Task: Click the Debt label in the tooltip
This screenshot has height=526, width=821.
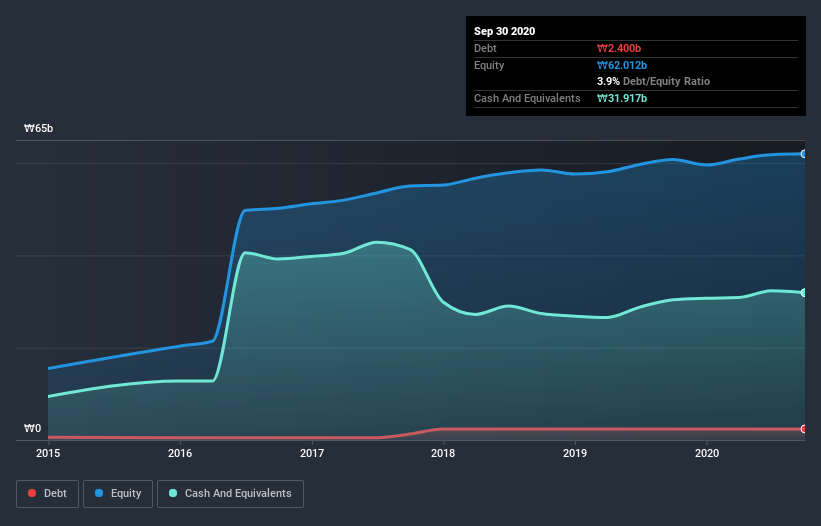Action: pyautogui.click(x=485, y=49)
